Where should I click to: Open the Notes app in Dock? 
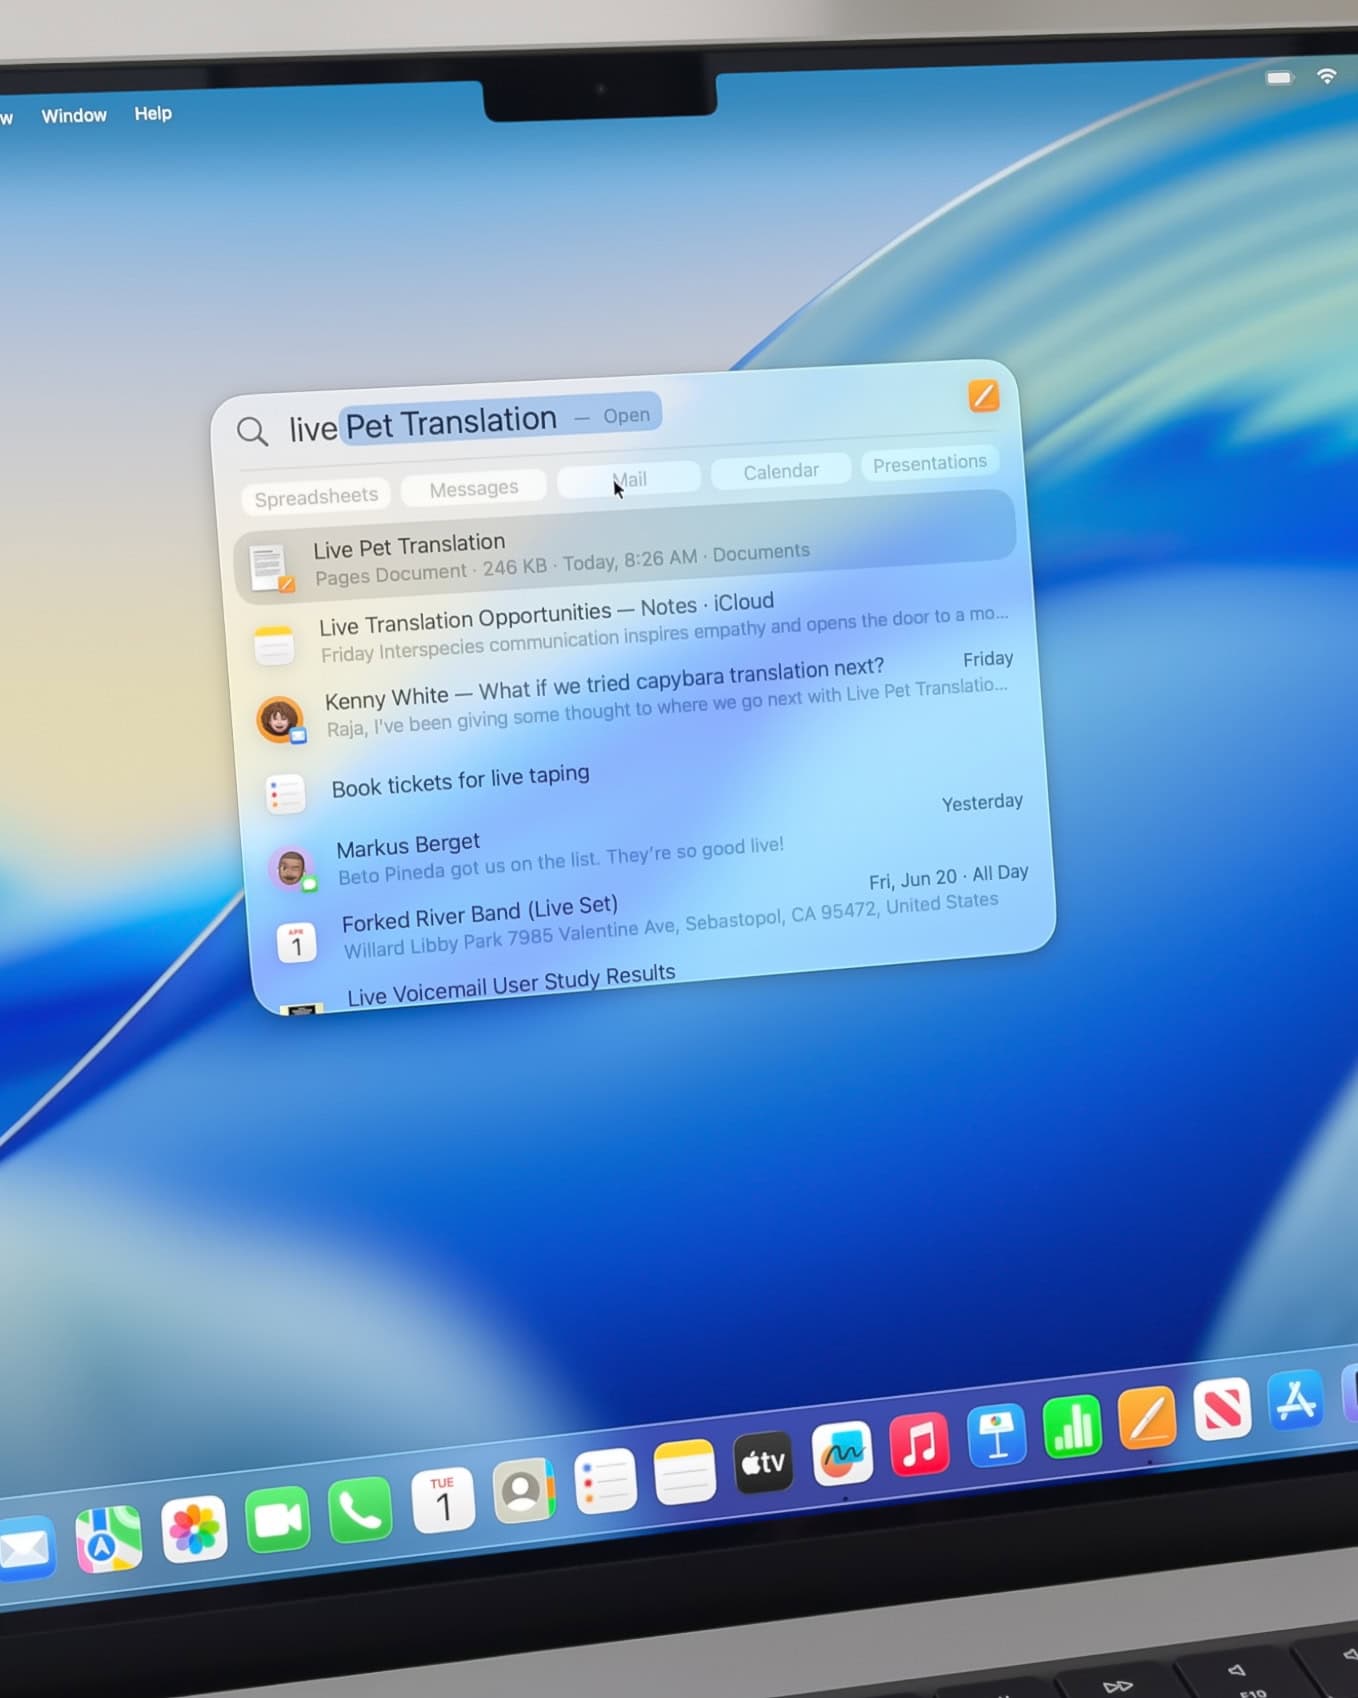(x=685, y=1472)
